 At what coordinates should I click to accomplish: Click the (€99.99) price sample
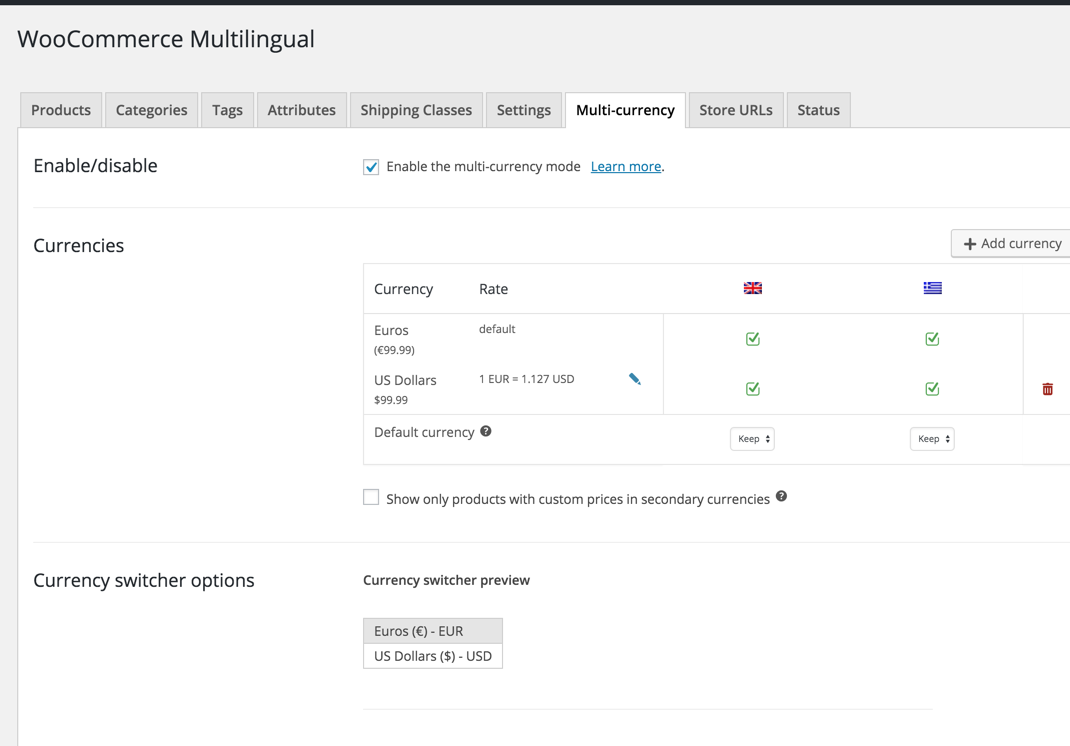tap(394, 350)
